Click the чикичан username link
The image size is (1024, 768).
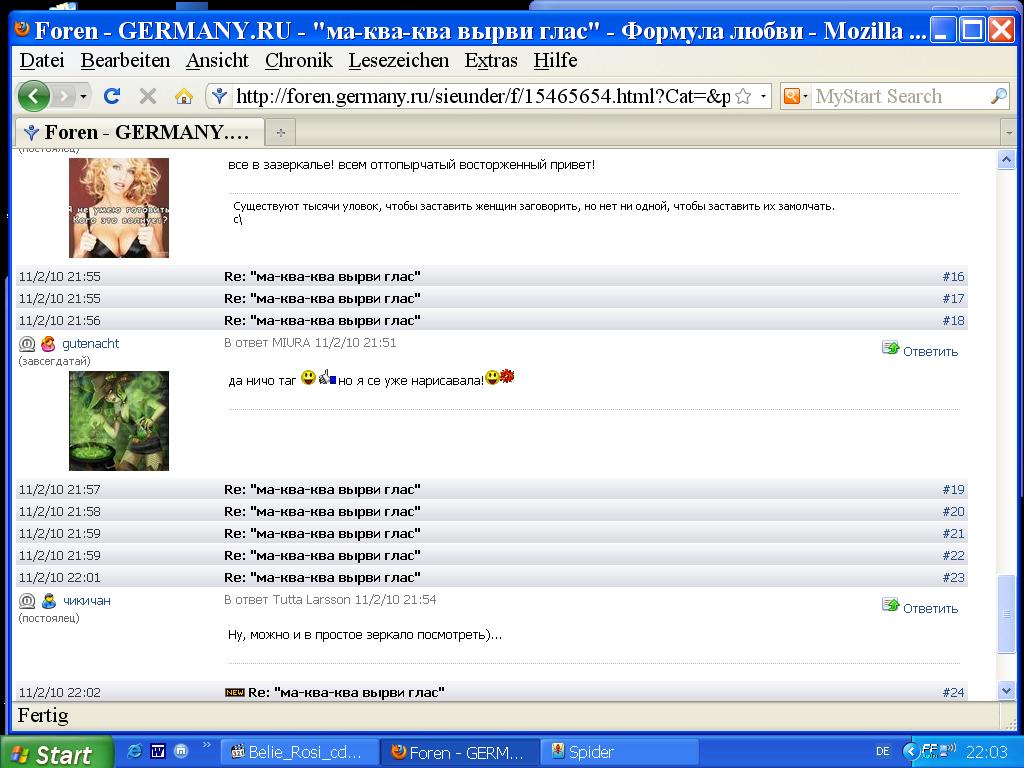(86, 601)
